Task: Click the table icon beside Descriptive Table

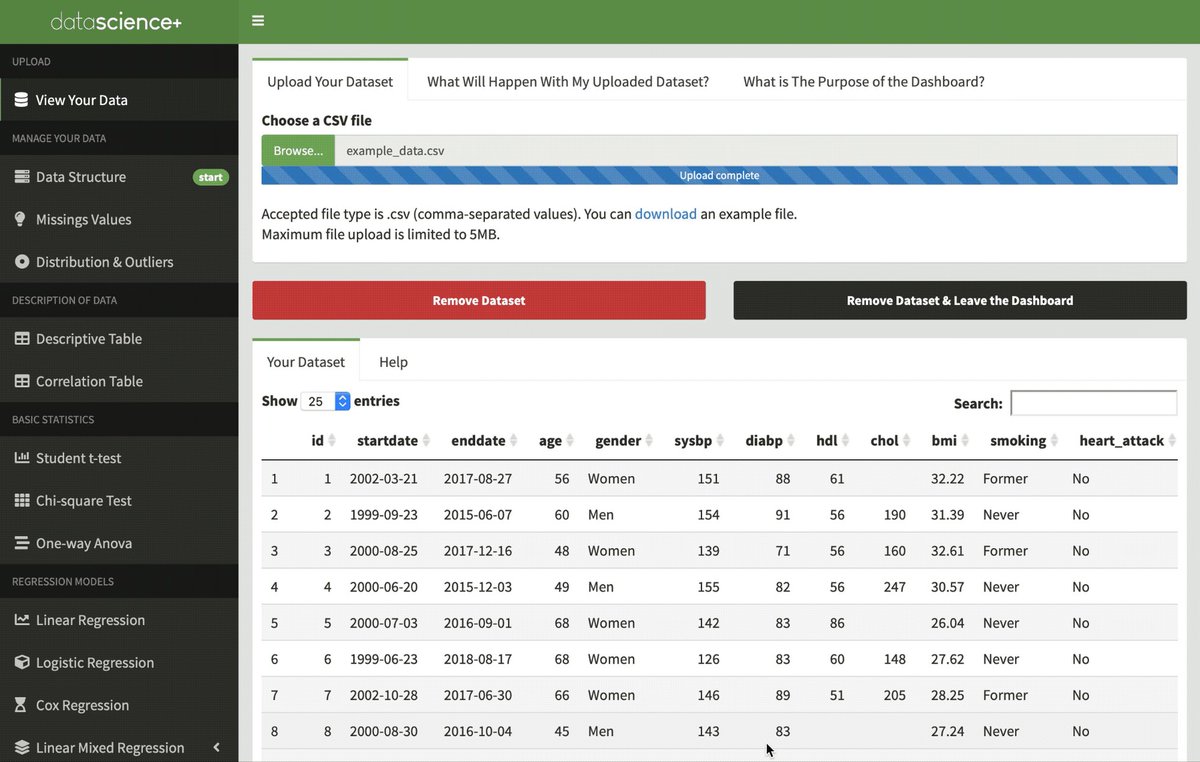Action: tap(21, 339)
